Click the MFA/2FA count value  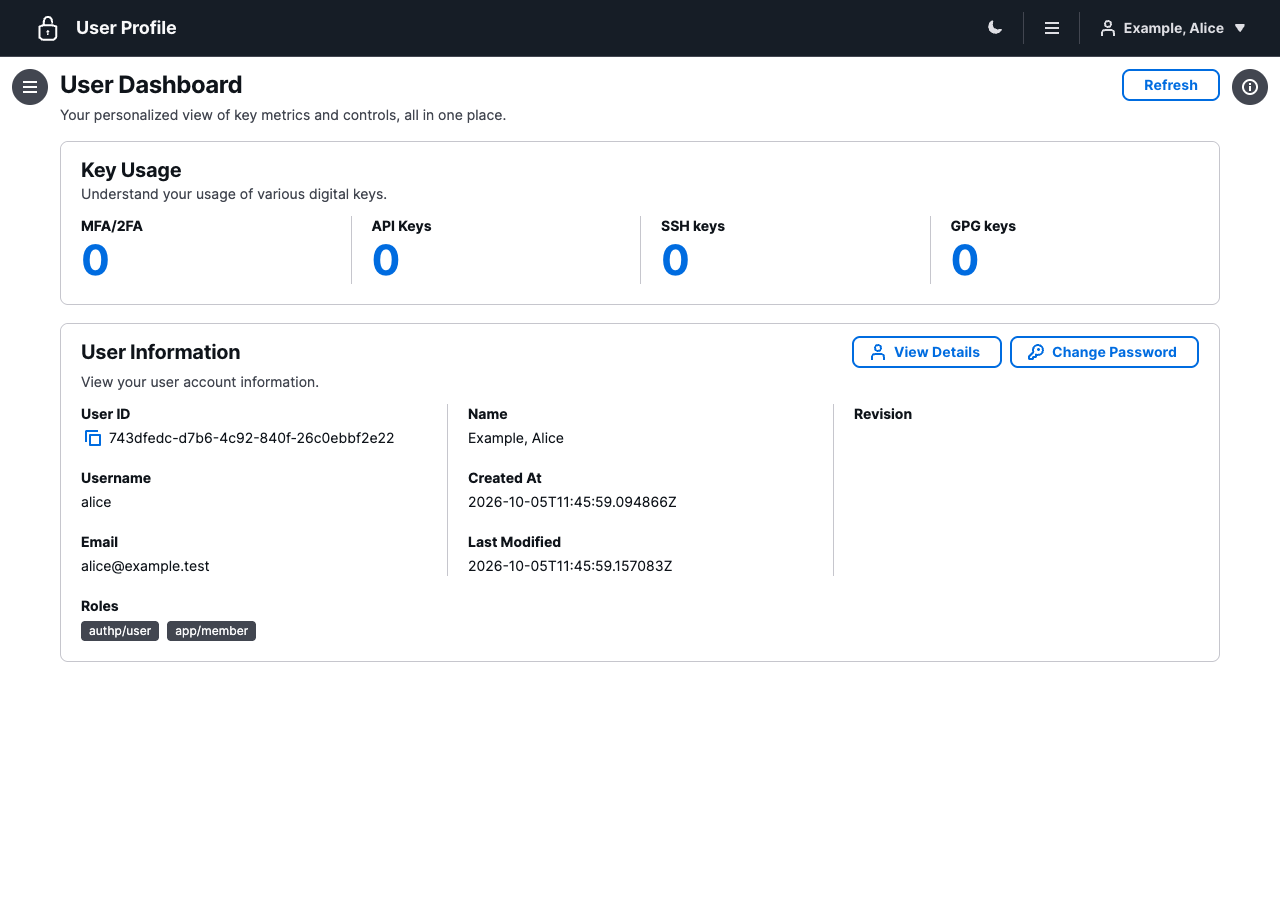(95, 260)
